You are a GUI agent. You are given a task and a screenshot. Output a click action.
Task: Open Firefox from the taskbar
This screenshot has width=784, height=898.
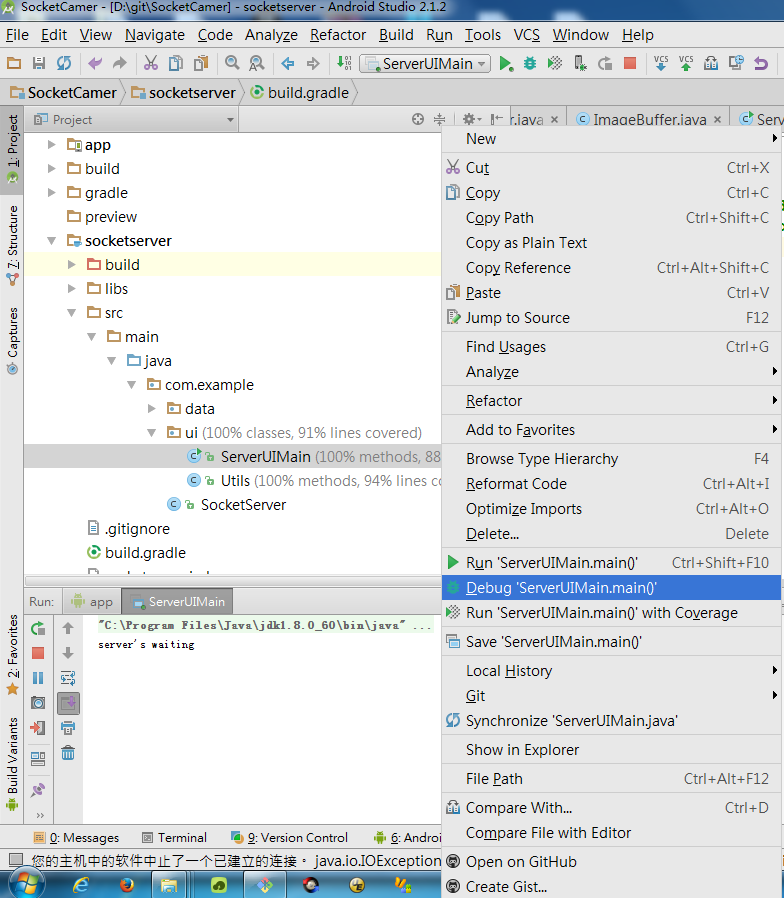point(127,885)
